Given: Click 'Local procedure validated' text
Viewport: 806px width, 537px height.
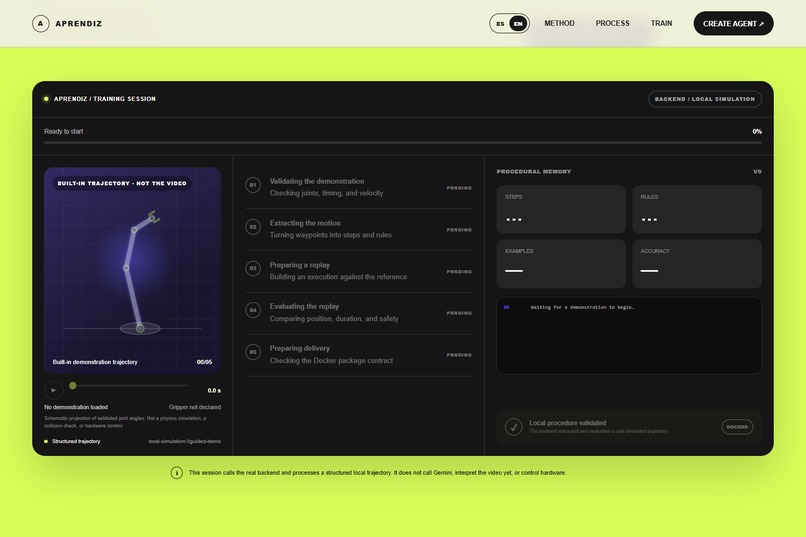Looking at the screenshot, I should tap(567, 423).
